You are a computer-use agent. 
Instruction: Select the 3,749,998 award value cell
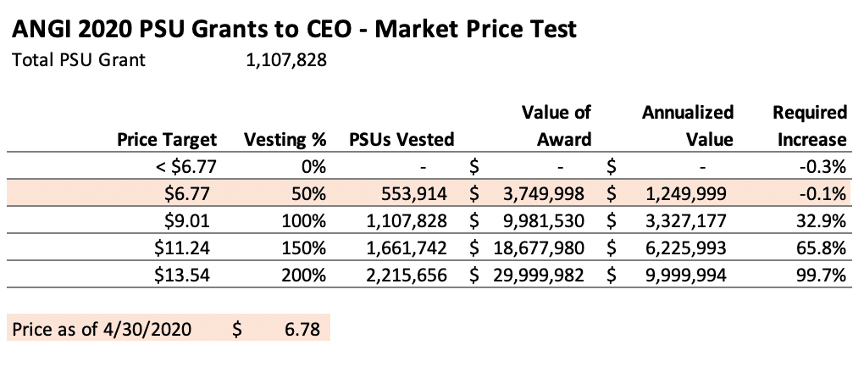(x=542, y=194)
